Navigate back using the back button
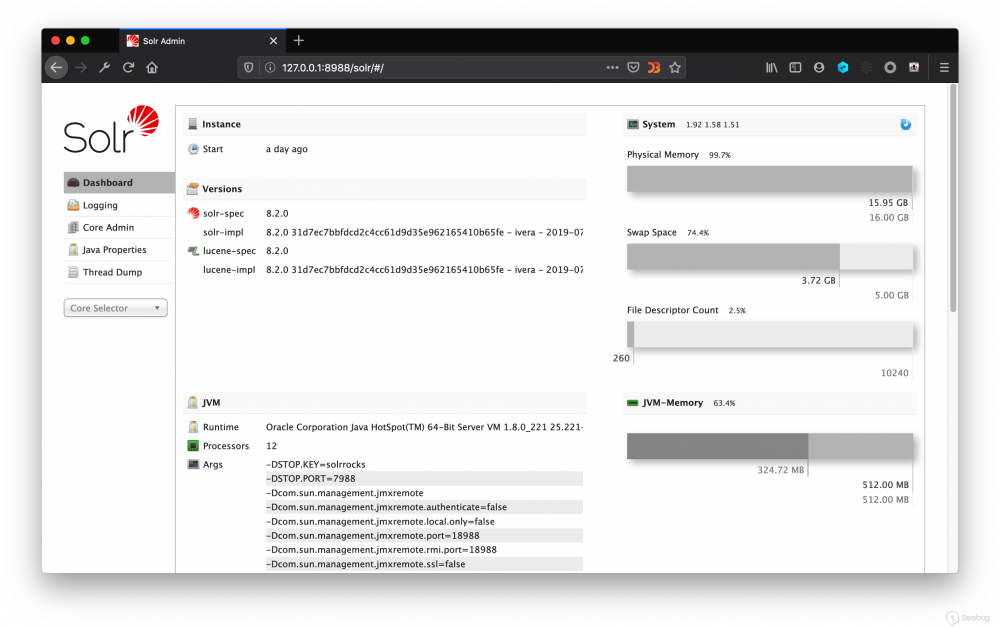 click(56, 67)
